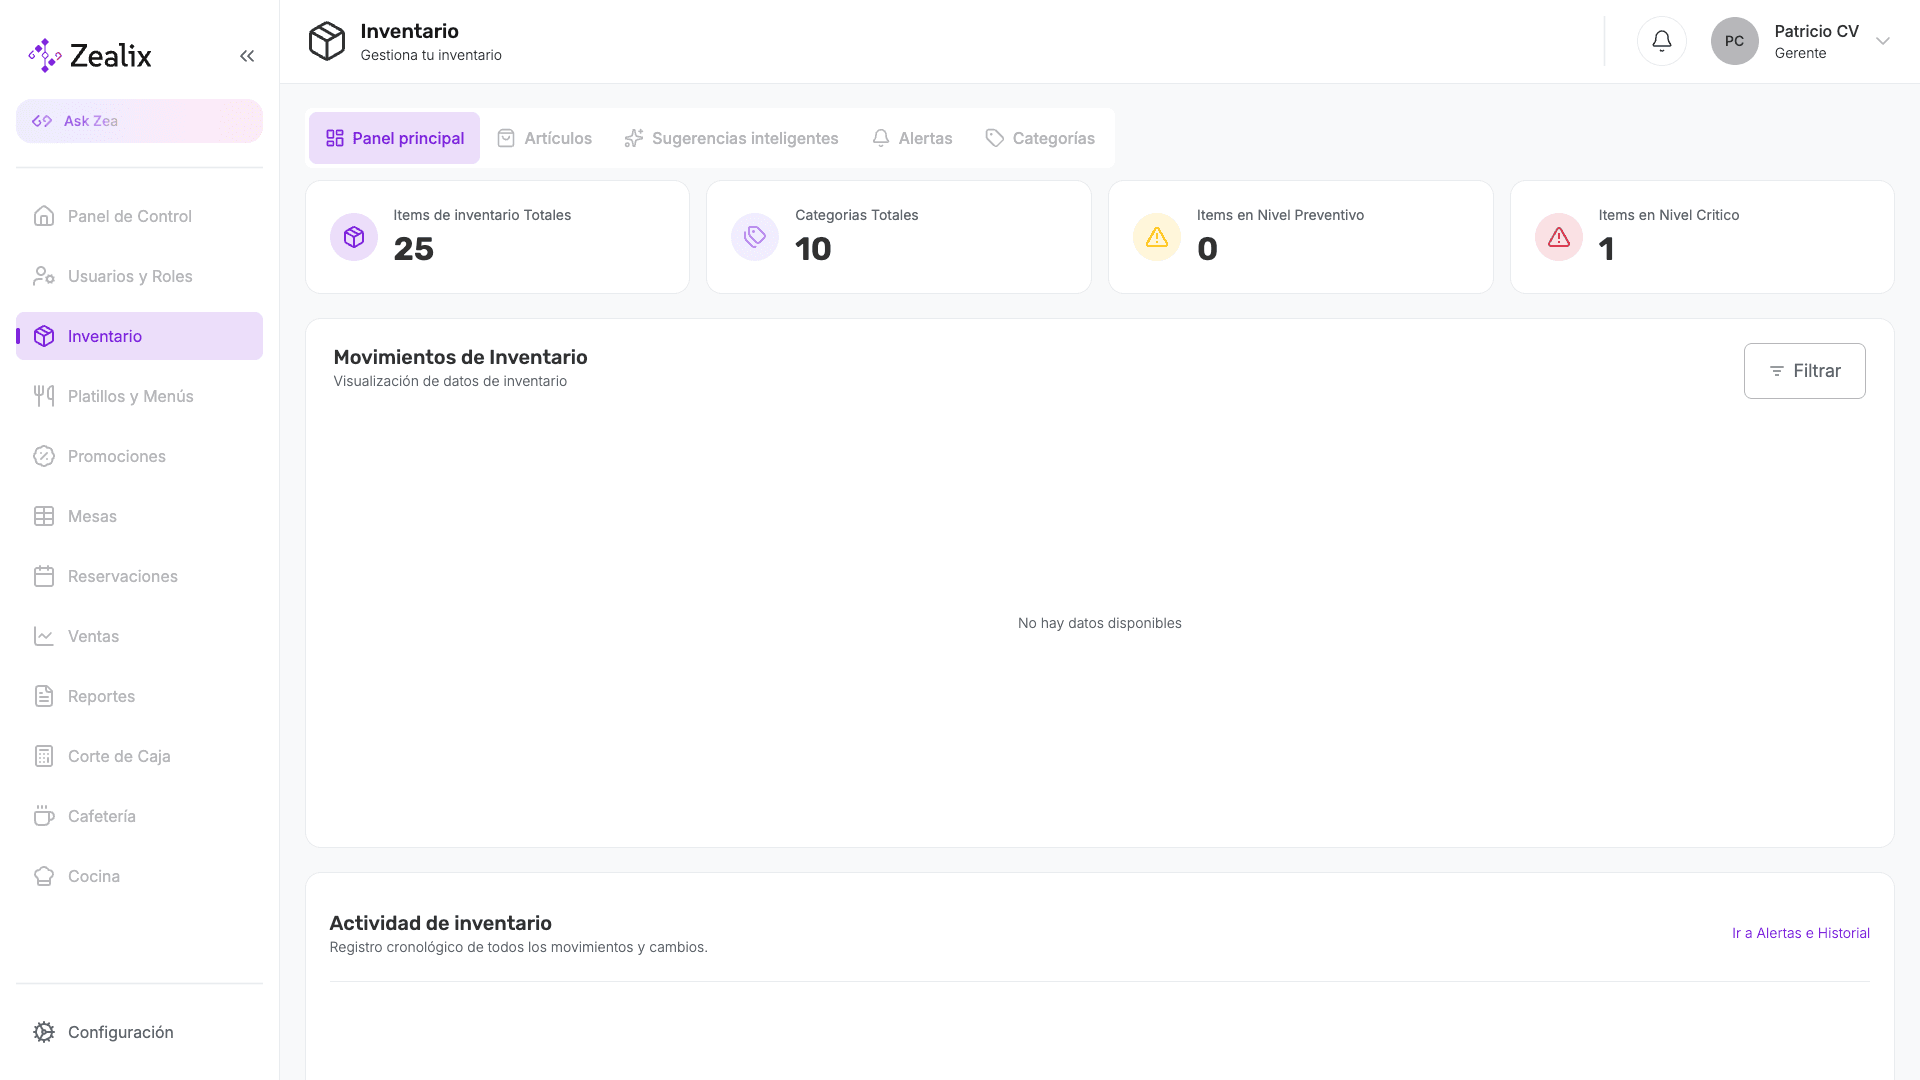Open the Filtrar button
Viewport: 1920px width, 1080px height.
tap(1804, 371)
